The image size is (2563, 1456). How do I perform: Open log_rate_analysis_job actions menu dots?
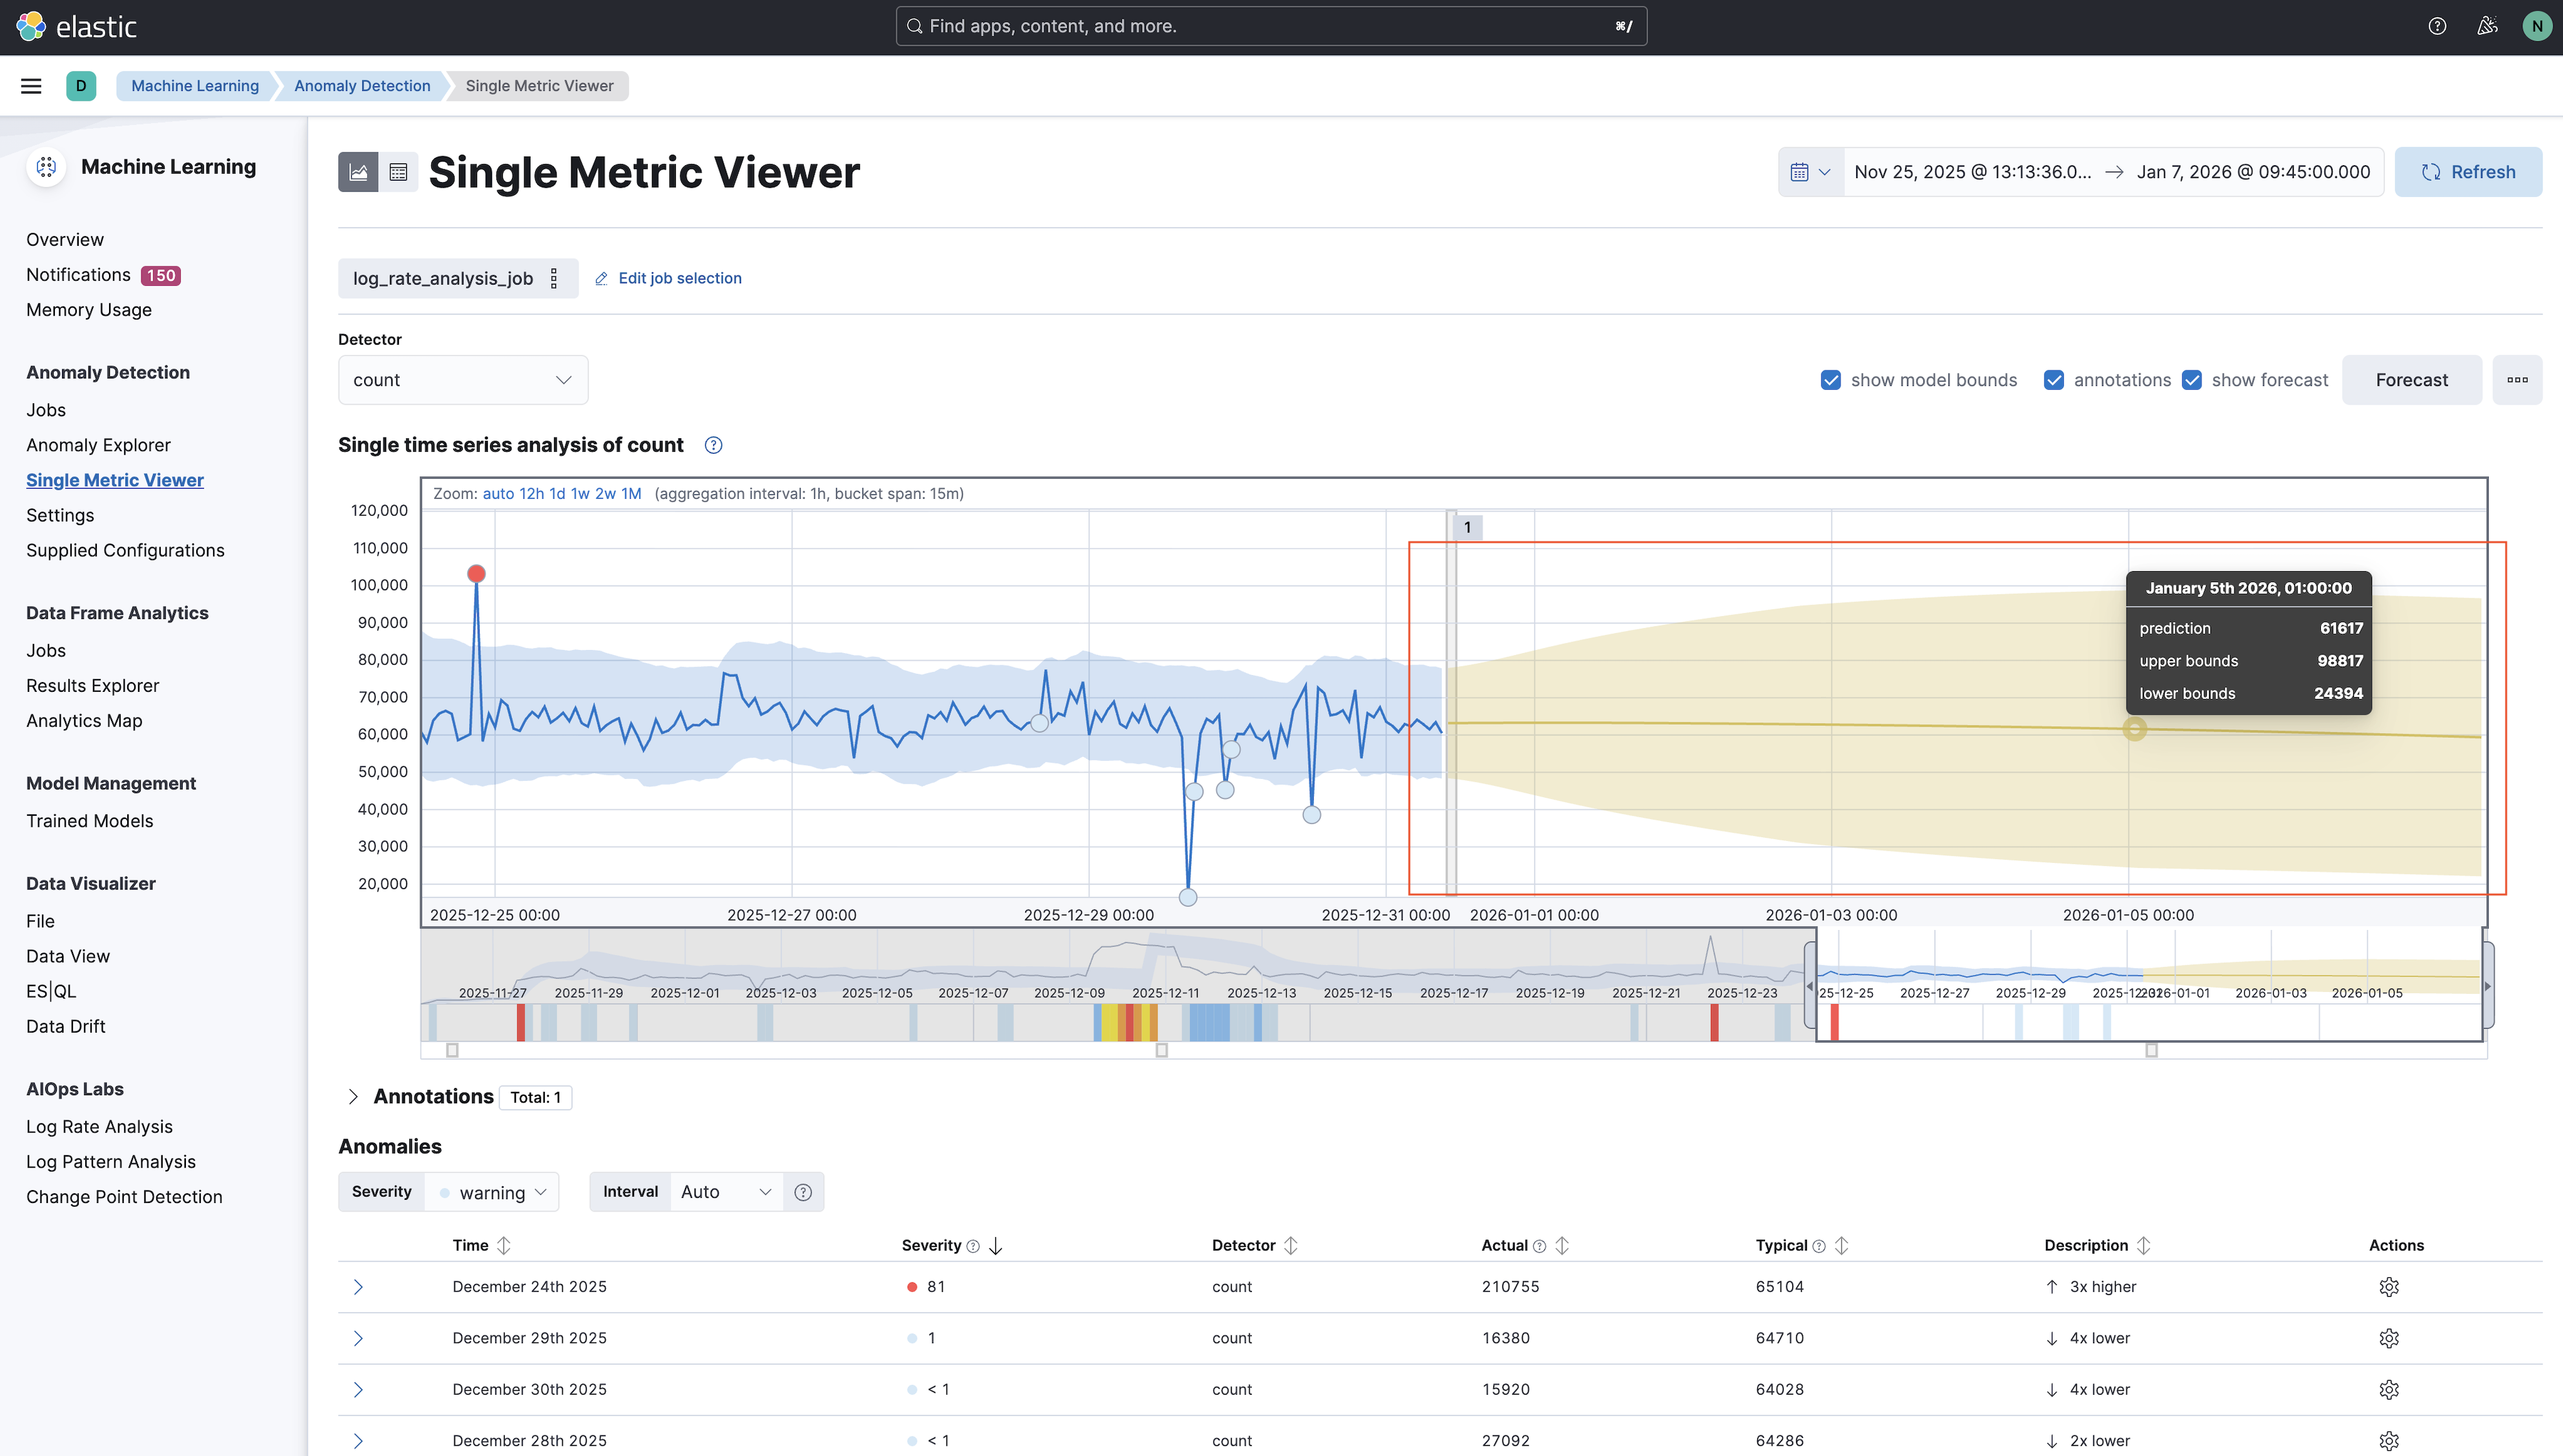tap(554, 278)
